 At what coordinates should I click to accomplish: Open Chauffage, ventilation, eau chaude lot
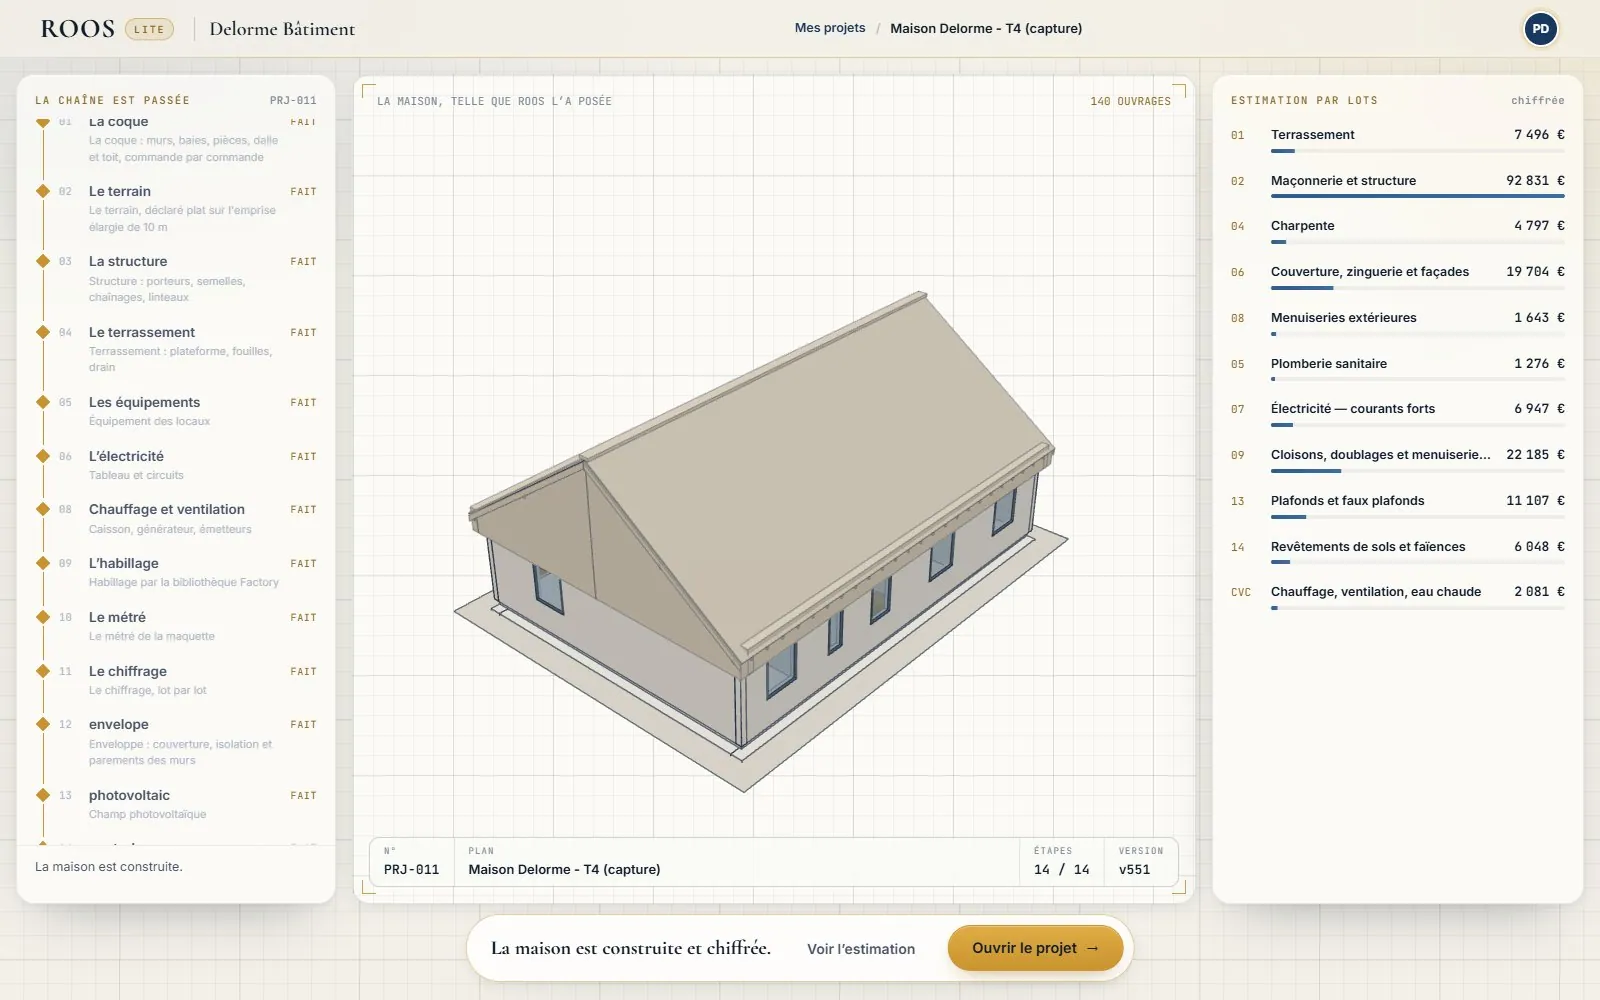tap(1397, 597)
